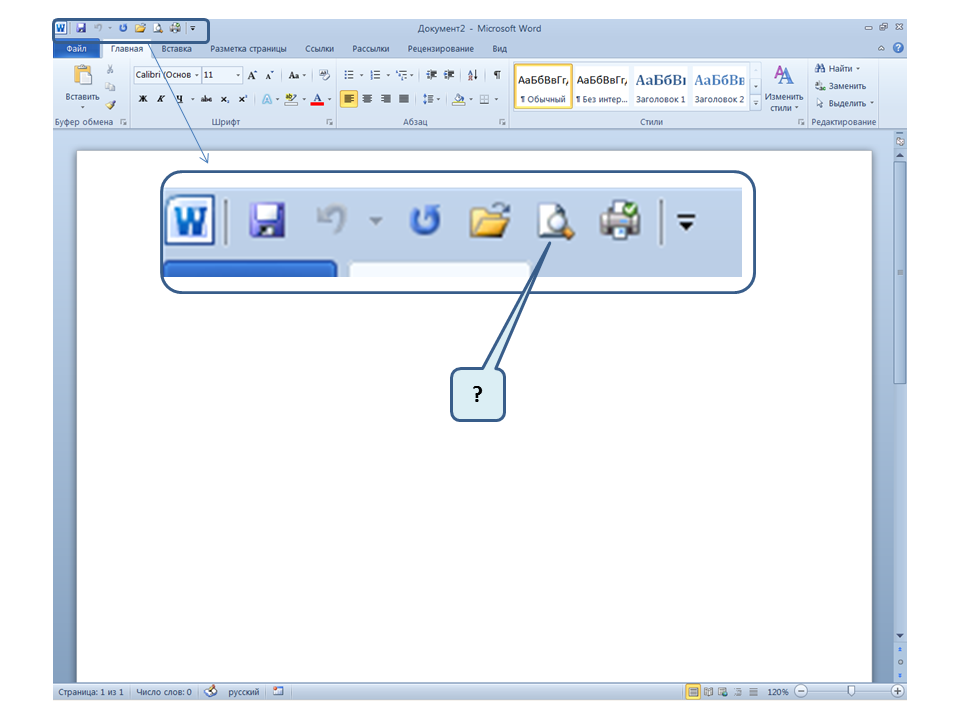Click the Заменить button
Viewport: 960px width, 720px height.
pos(846,86)
